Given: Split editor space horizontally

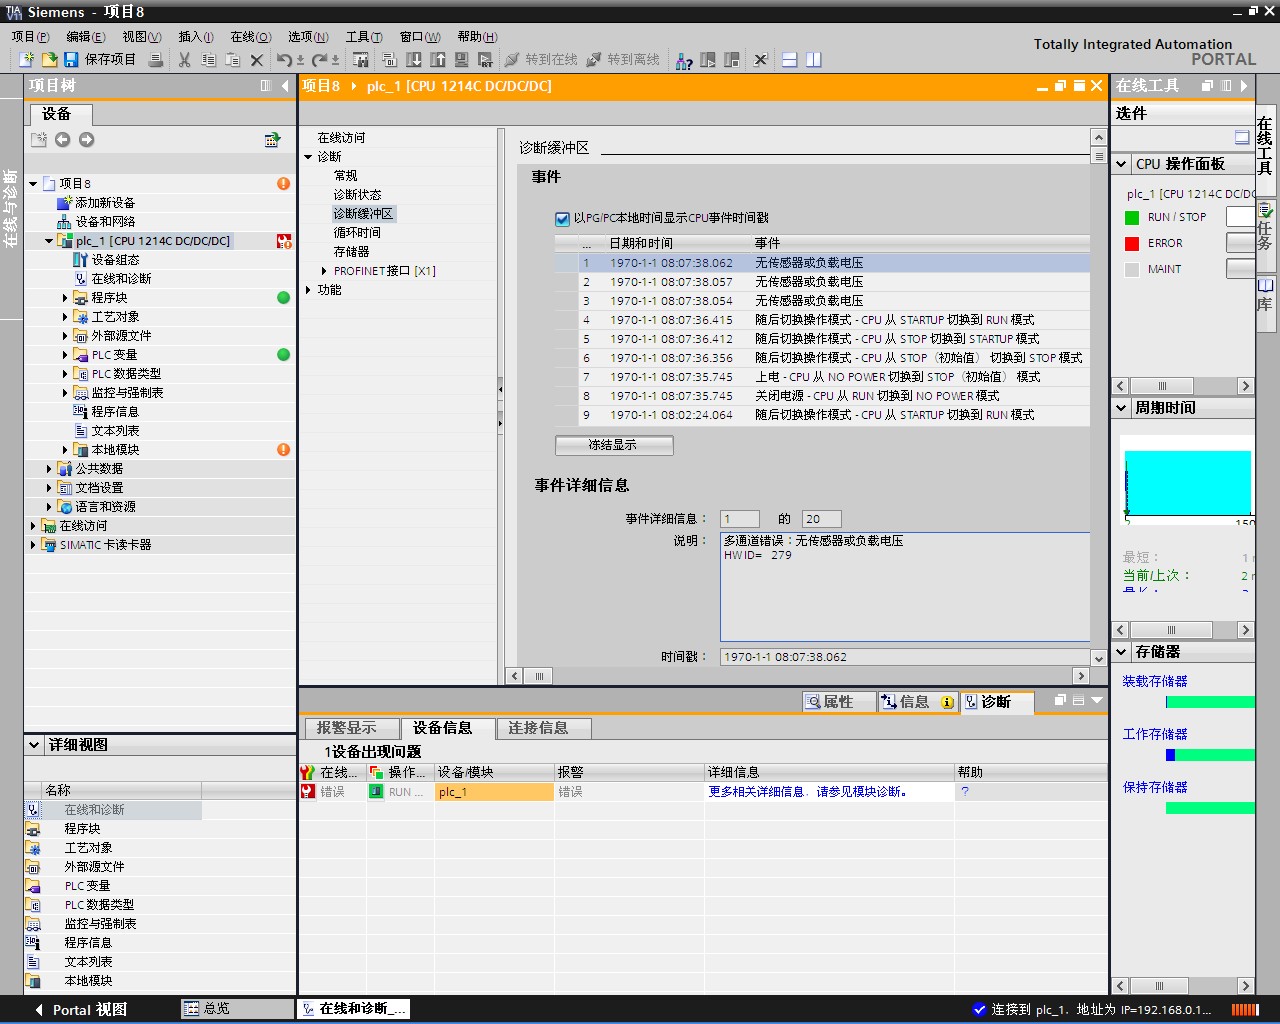Looking at the screenshot, I should tap(789, 60).
